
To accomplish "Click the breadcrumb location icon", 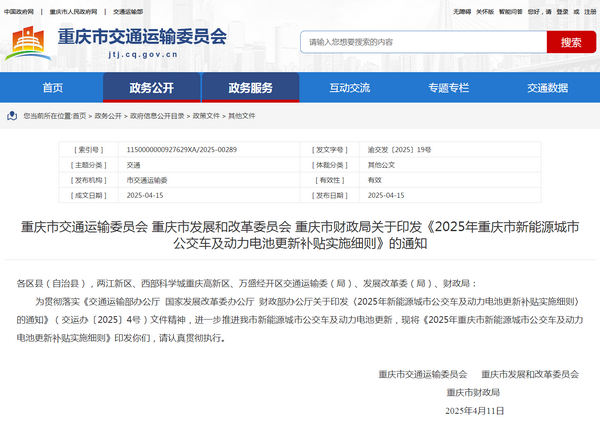I will point(14,116).
